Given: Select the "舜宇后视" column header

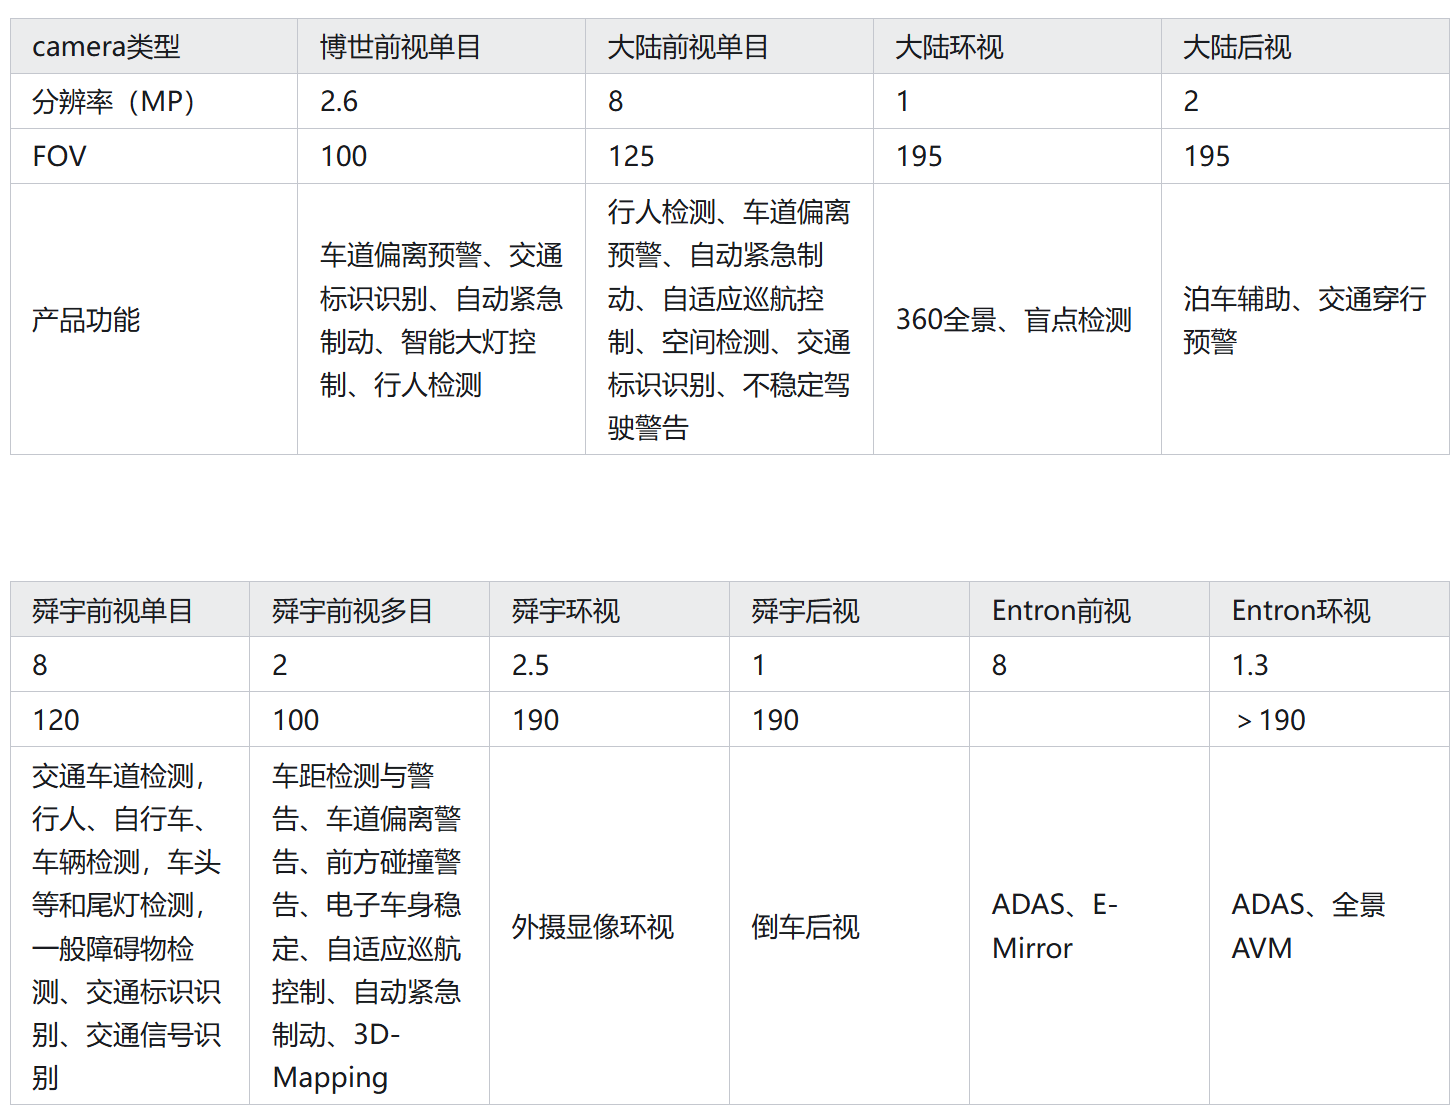Looking at the screenshot, I should pos(849,610).
